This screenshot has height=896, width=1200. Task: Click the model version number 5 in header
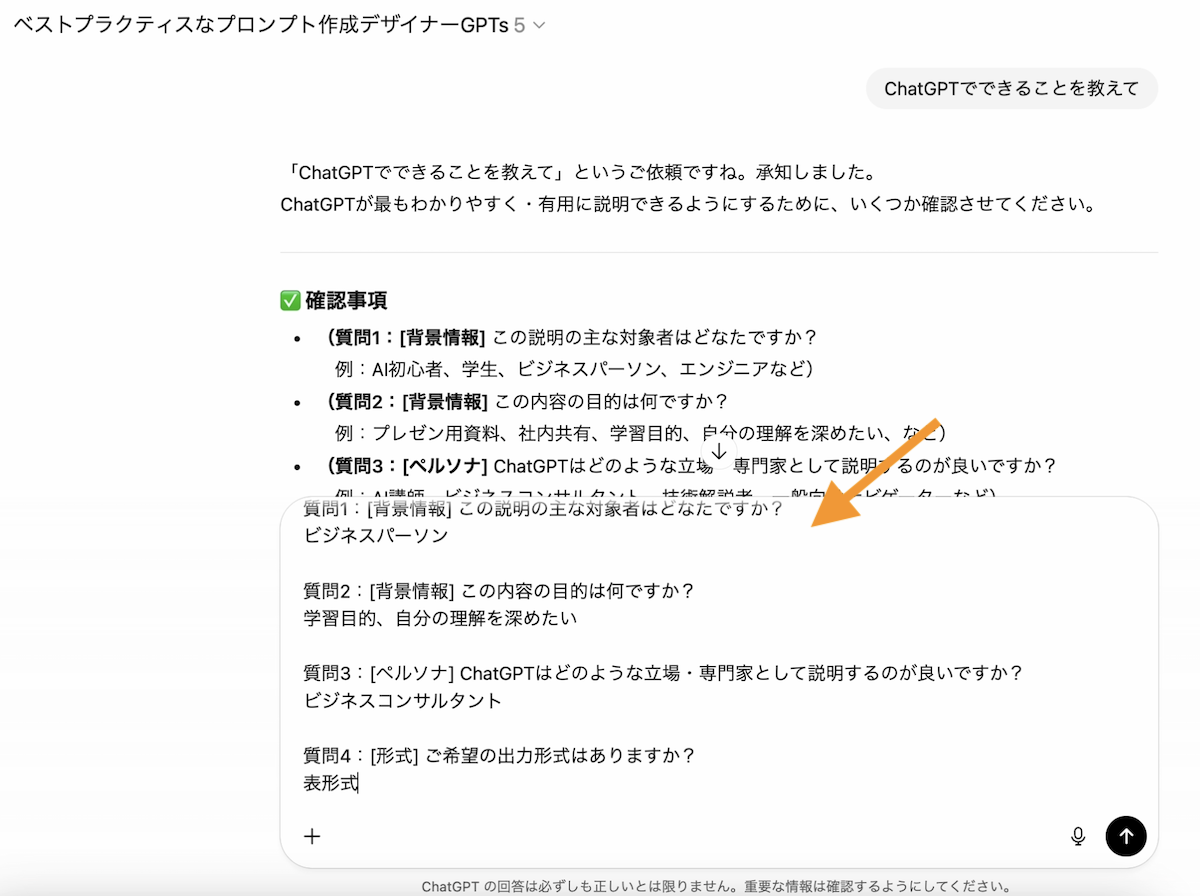(519, 26)
